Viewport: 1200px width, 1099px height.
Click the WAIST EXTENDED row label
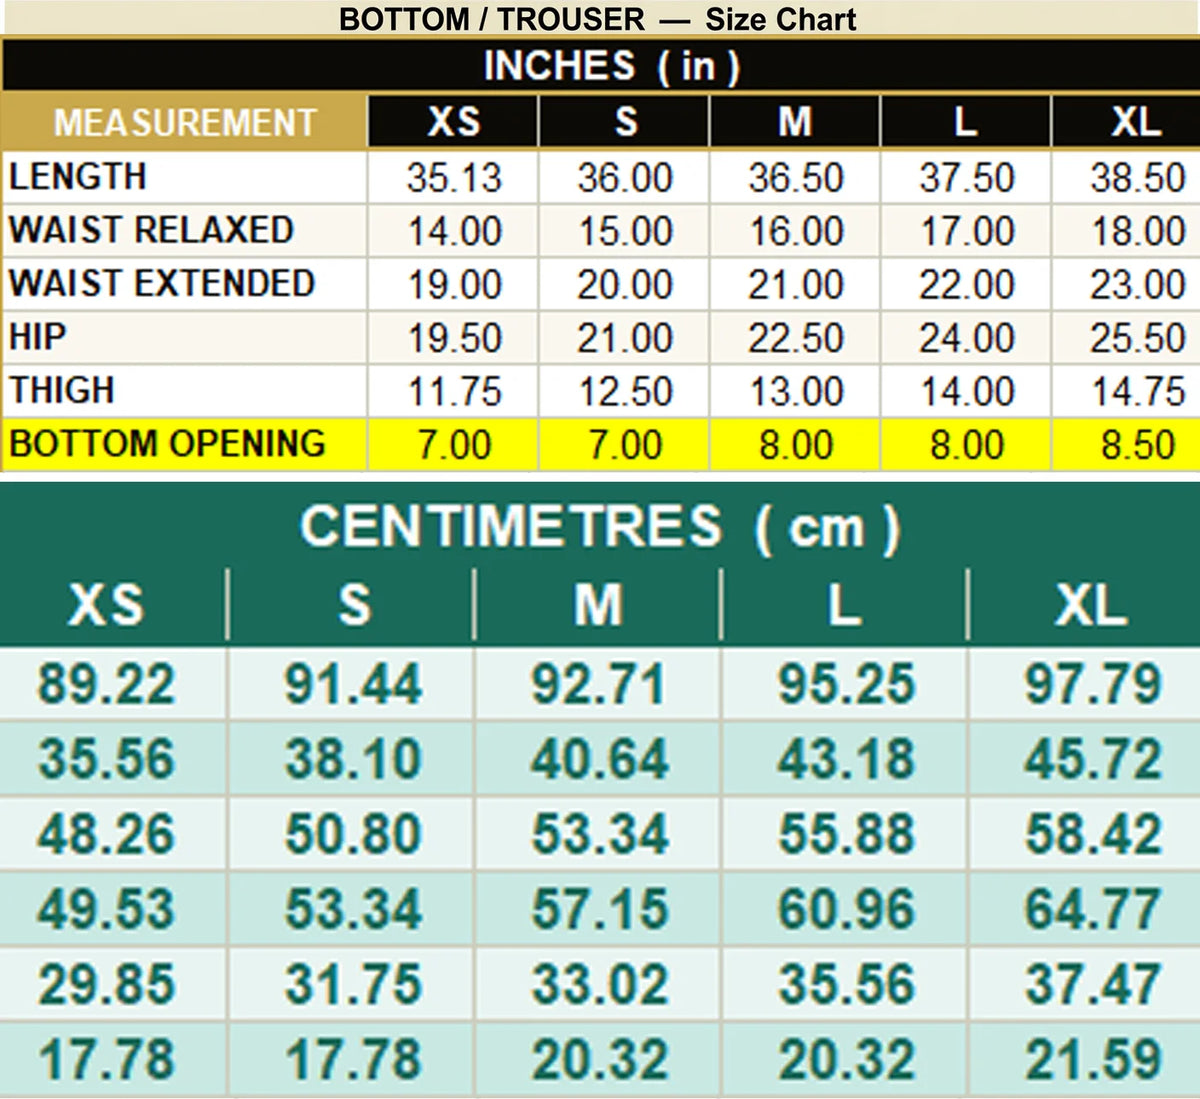coord(162,283)
